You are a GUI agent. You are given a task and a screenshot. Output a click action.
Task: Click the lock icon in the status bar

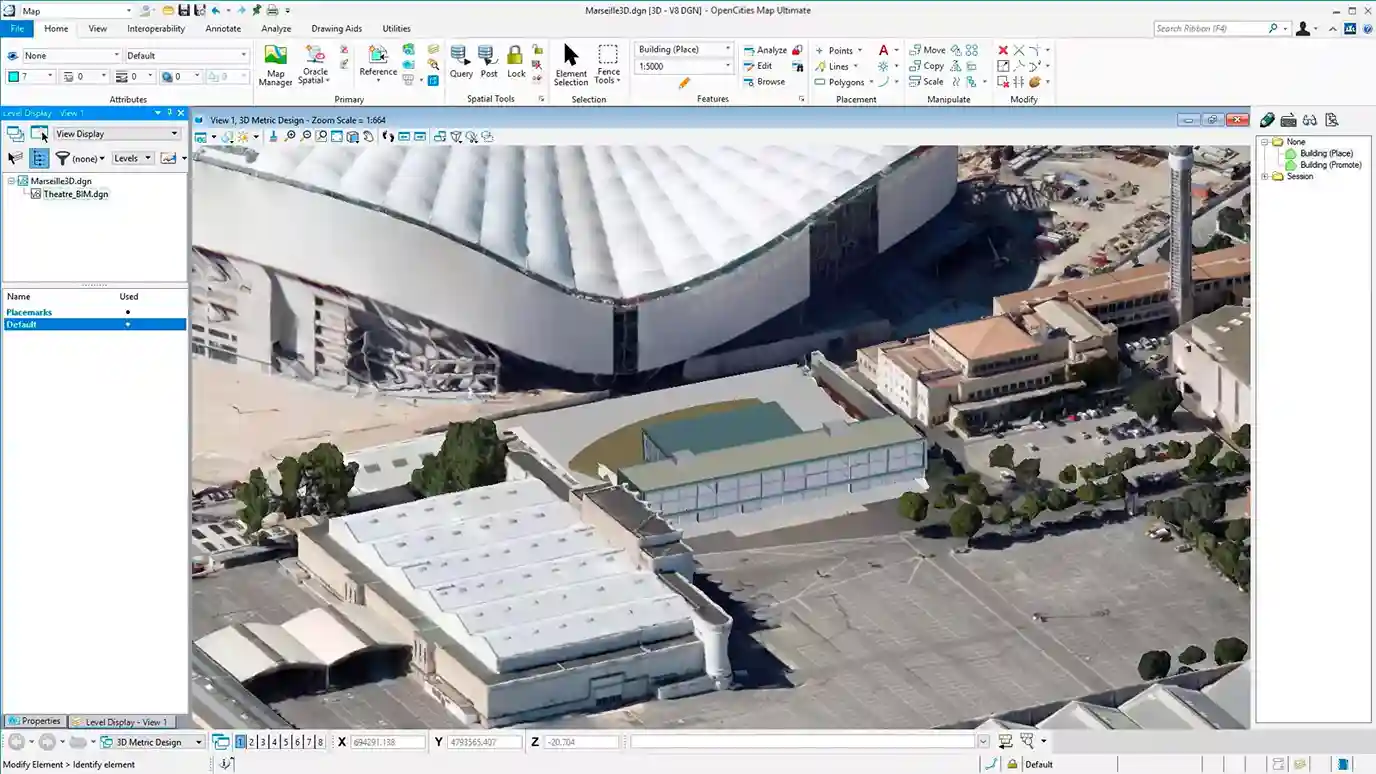pyautogui.click(x=1012, y=764)
